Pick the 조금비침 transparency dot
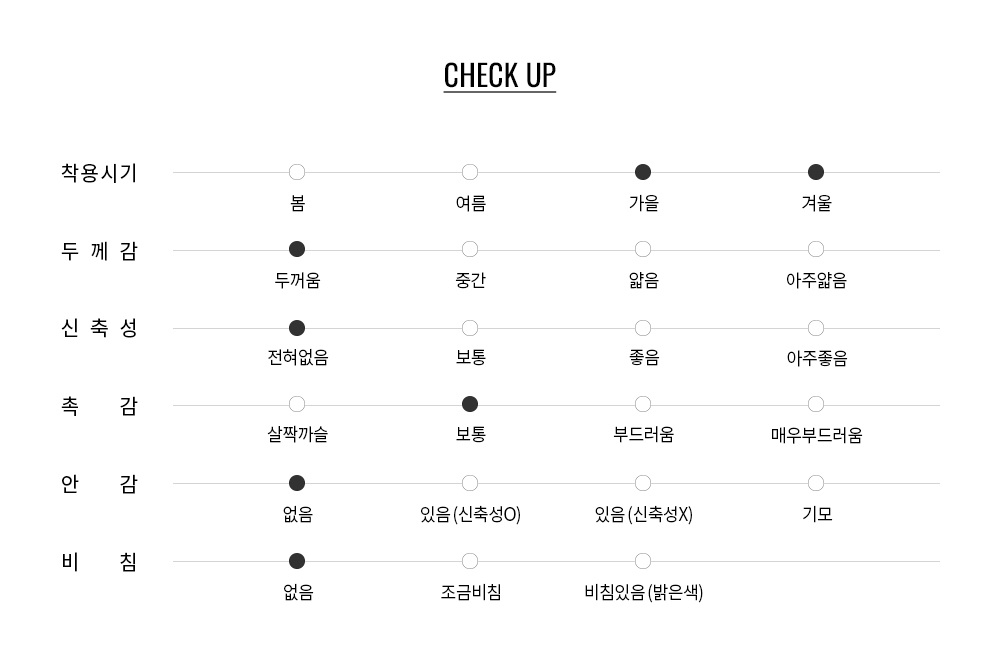1000x661 pixels. 470,561
